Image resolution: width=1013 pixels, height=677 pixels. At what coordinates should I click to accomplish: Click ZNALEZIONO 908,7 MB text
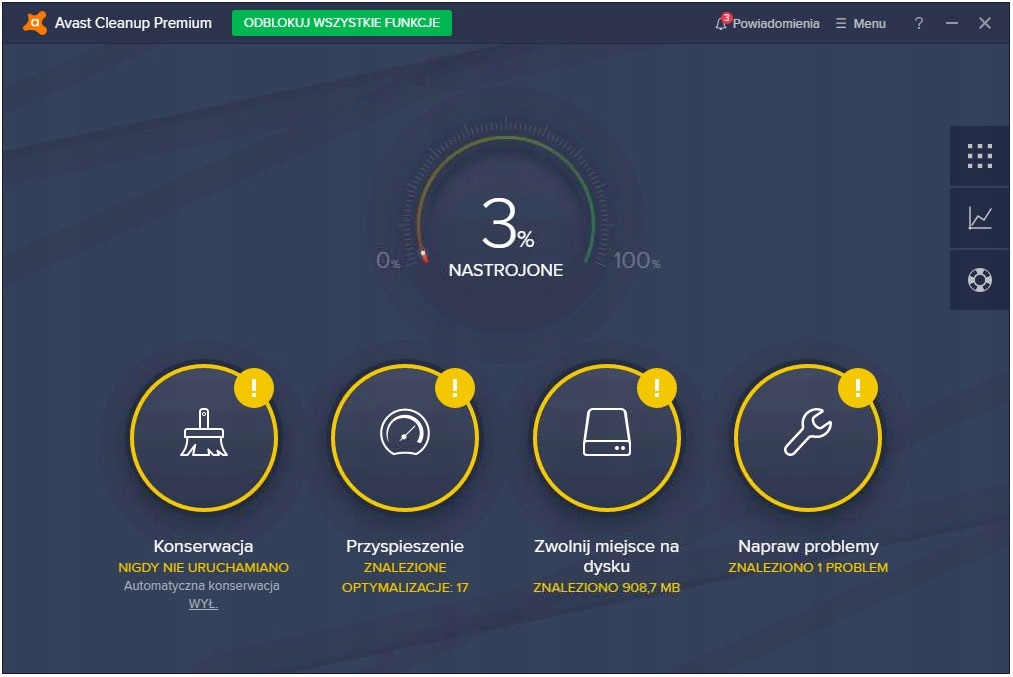pos(607,587)
